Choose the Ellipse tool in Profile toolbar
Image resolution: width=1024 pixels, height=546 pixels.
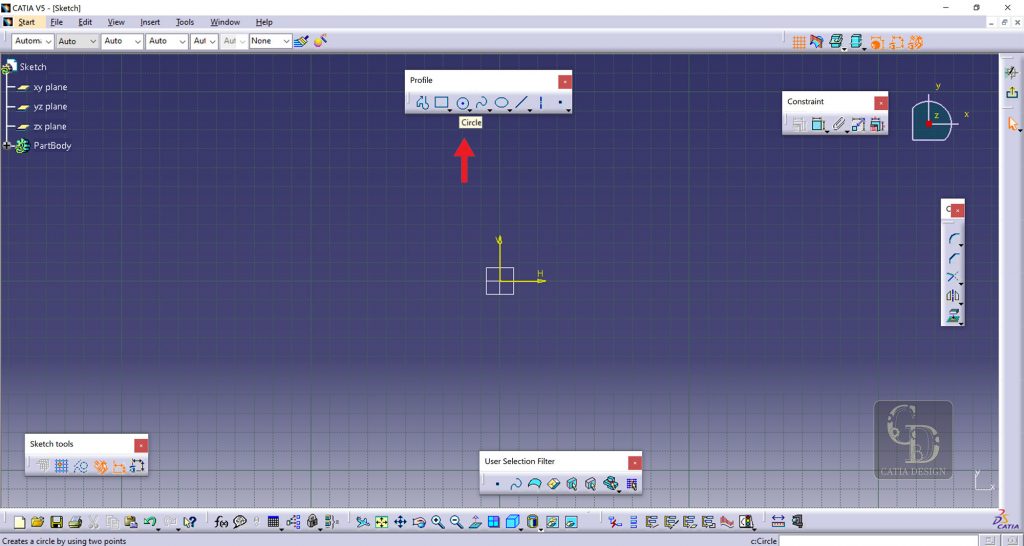click(x=501, y=103)
